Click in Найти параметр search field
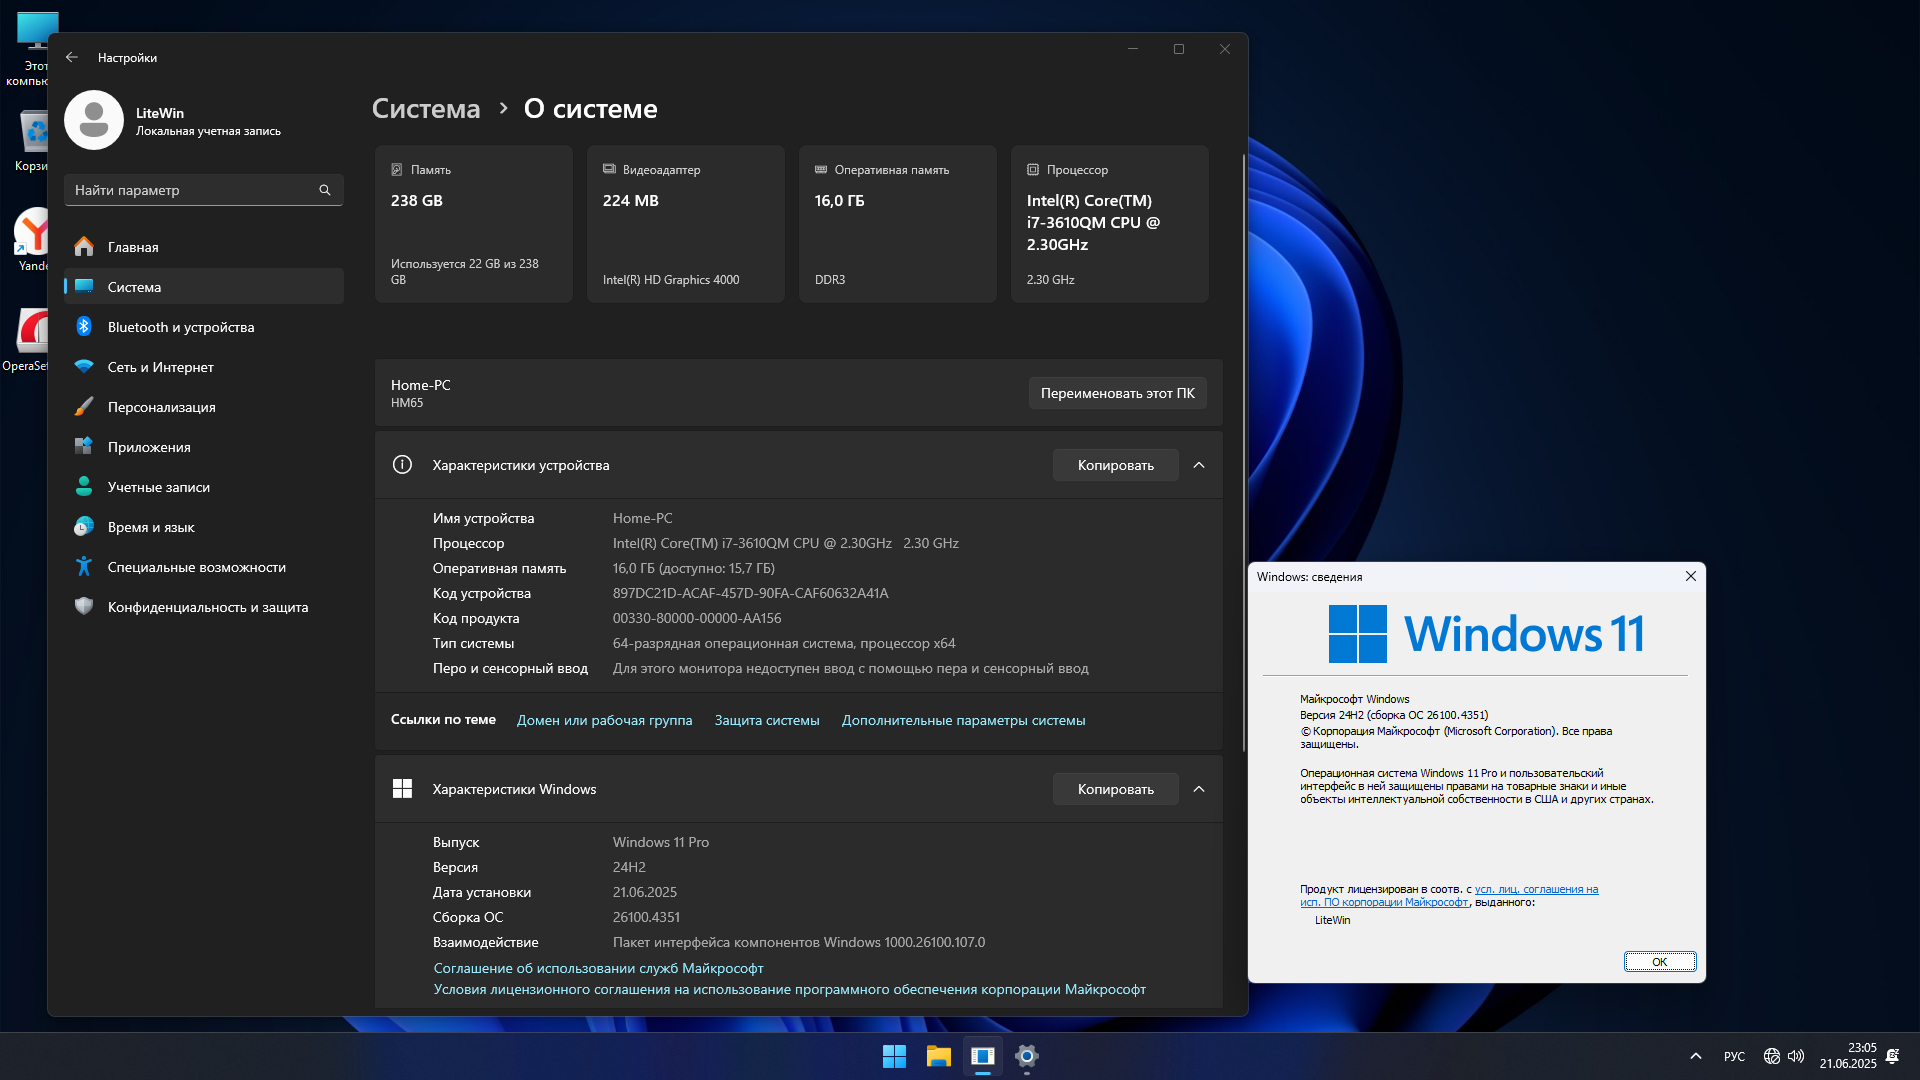Viewport: 1920px width, 1080px height. click(x=190, y=190)
